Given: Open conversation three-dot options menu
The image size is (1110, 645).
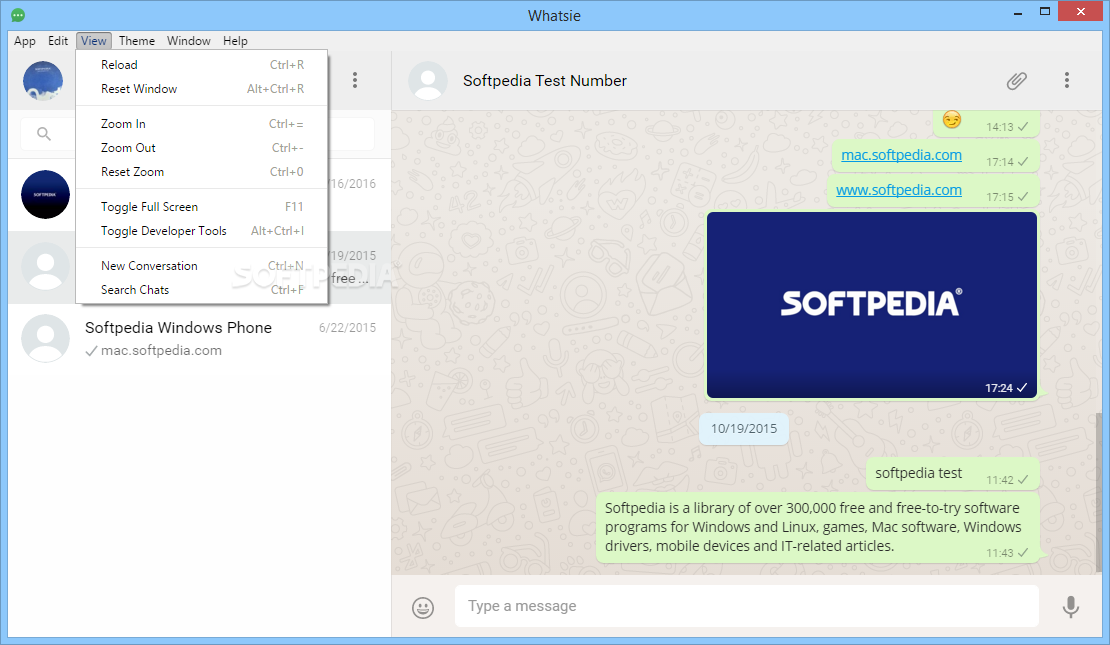Looking at the screenshot, I should click(x=1067, y=80).
